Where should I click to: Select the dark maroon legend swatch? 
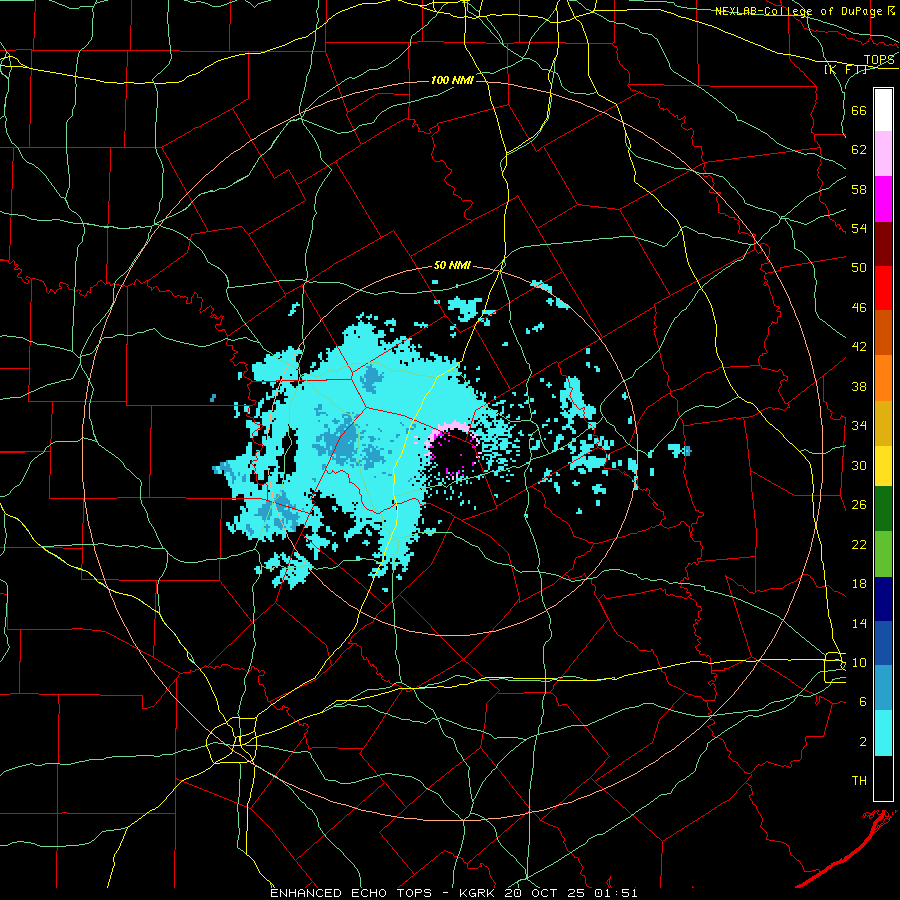[883, 243]
